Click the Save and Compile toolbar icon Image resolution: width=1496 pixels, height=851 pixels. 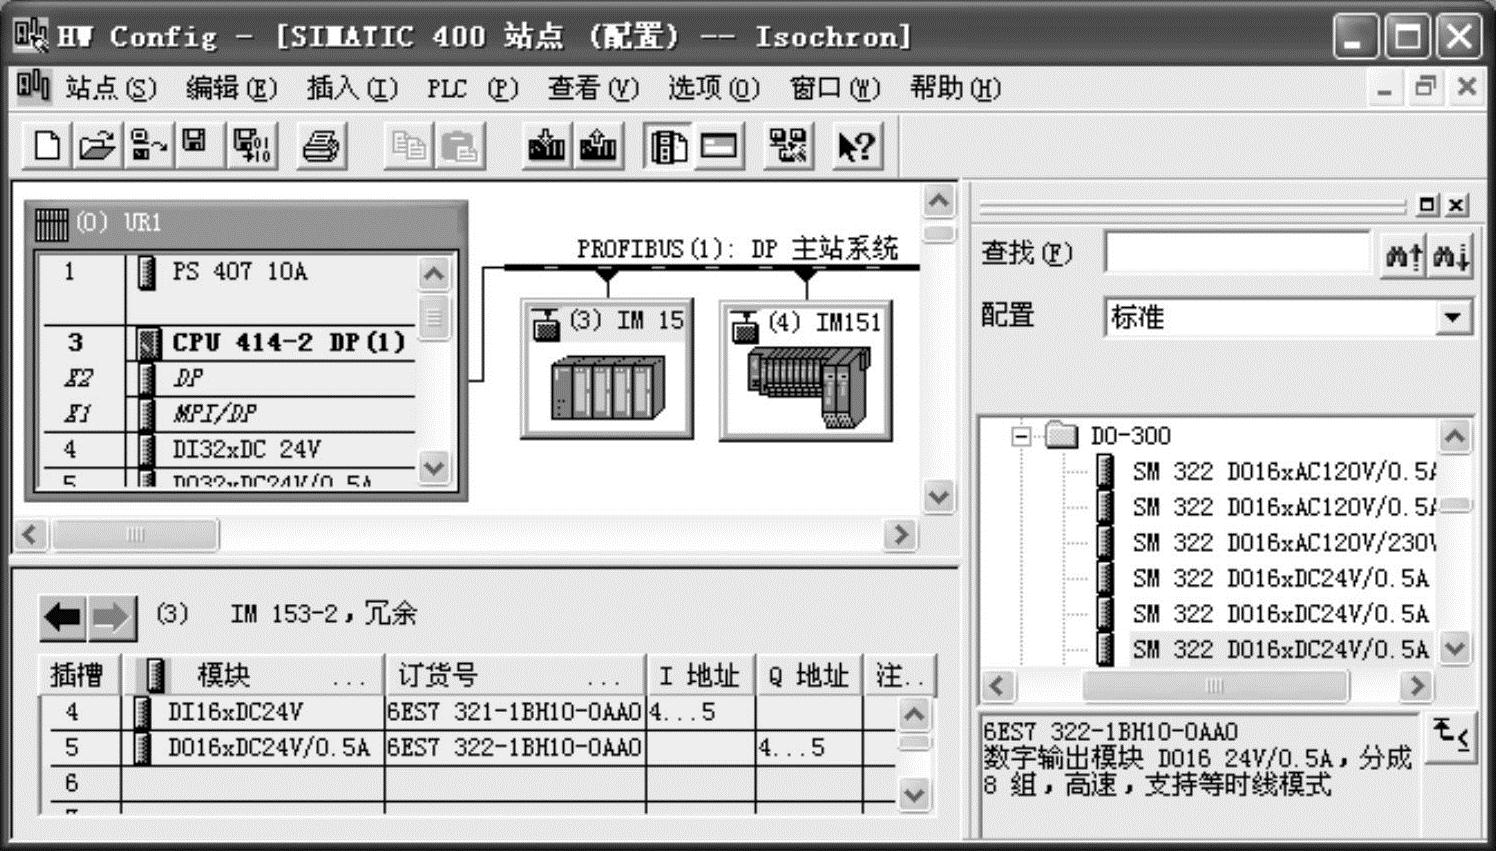click(251, 146)
